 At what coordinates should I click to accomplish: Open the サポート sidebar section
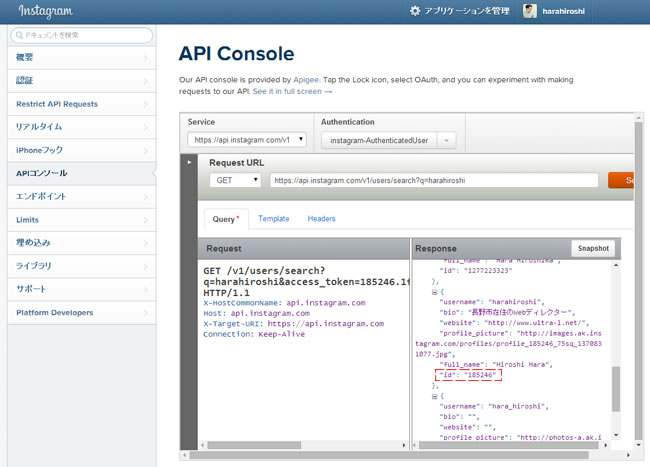point(82,290)
